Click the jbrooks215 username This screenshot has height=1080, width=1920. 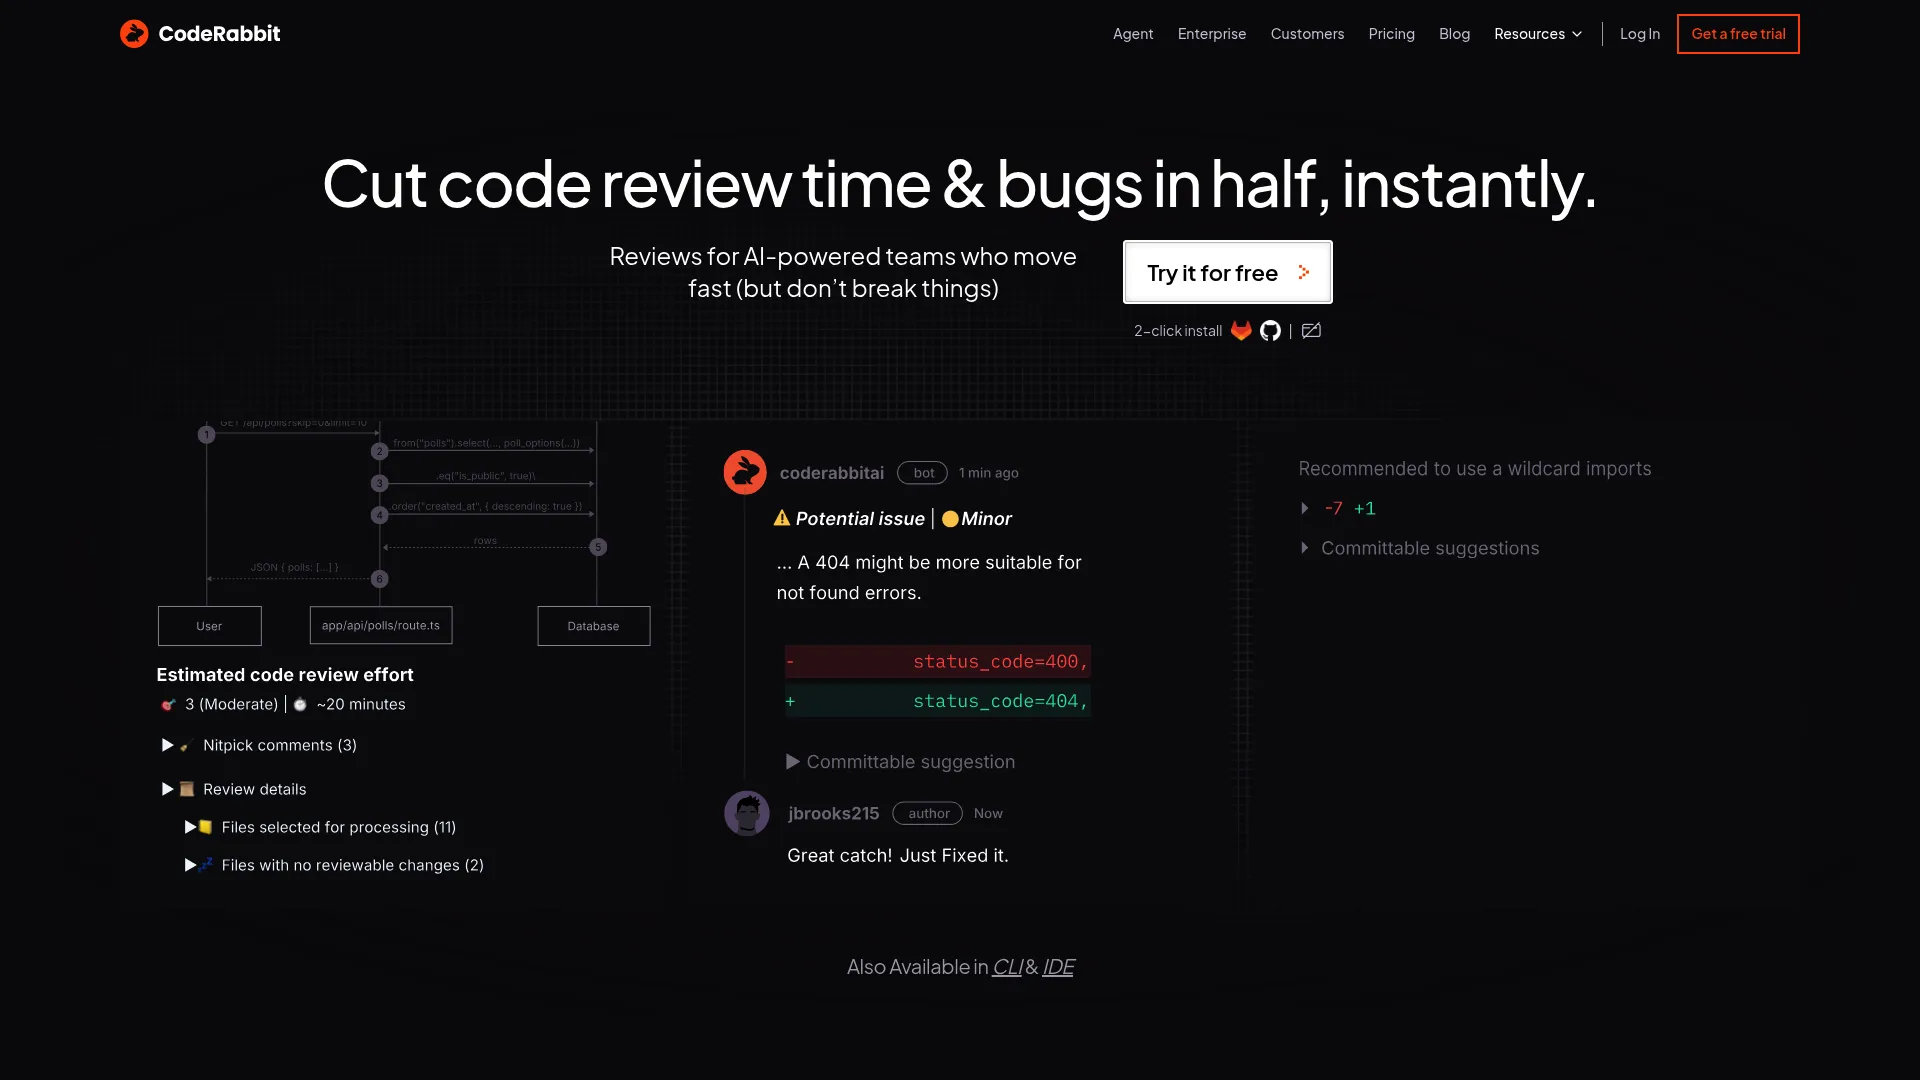[834, 813]
